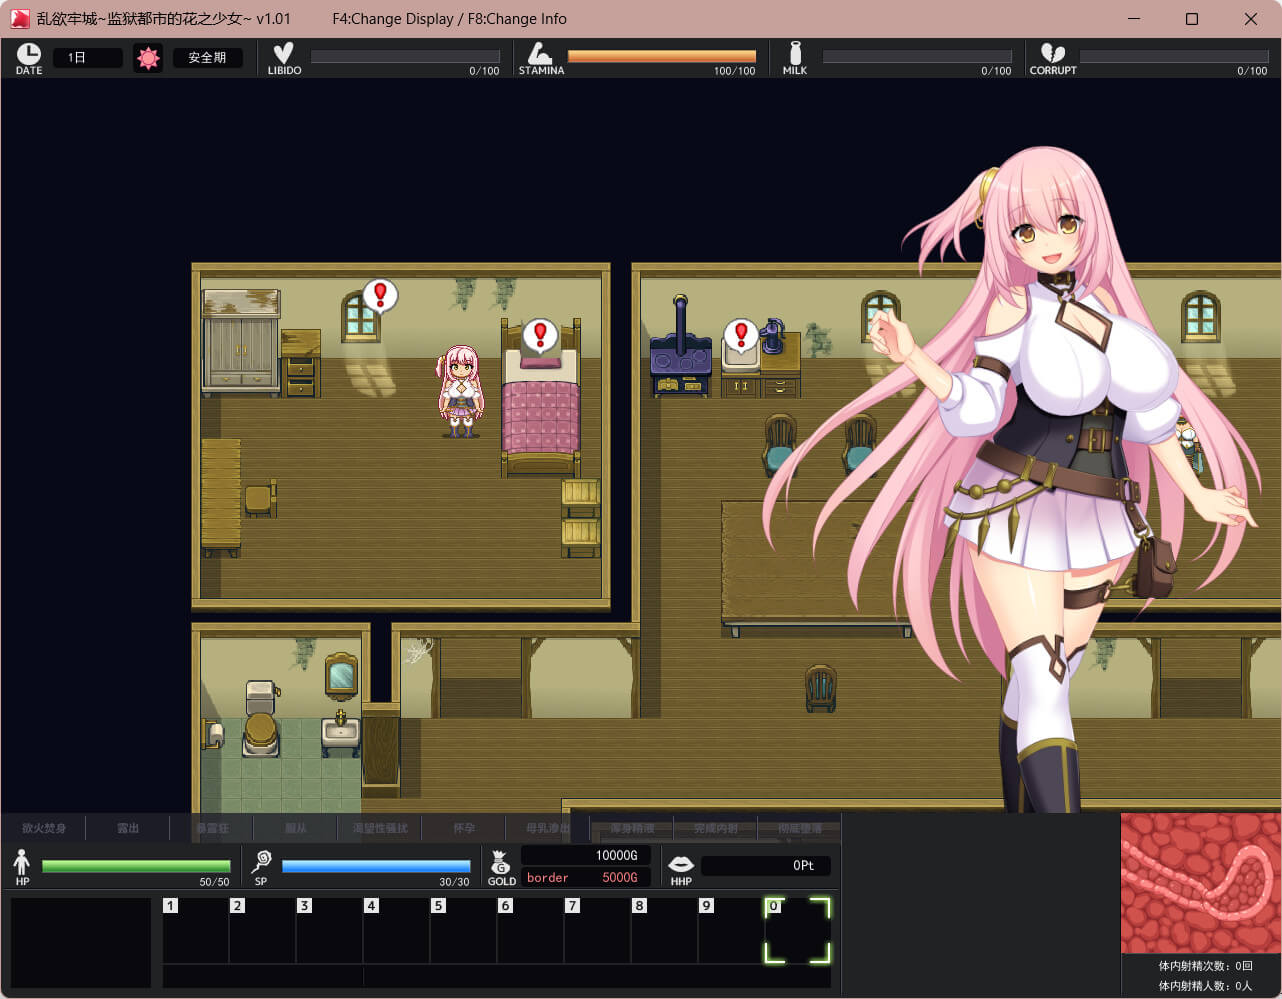Screen dimensions: 1282x999
Task: Click the exclamation bubble over the kitchen sink
Action: click(x=741, y=334)
